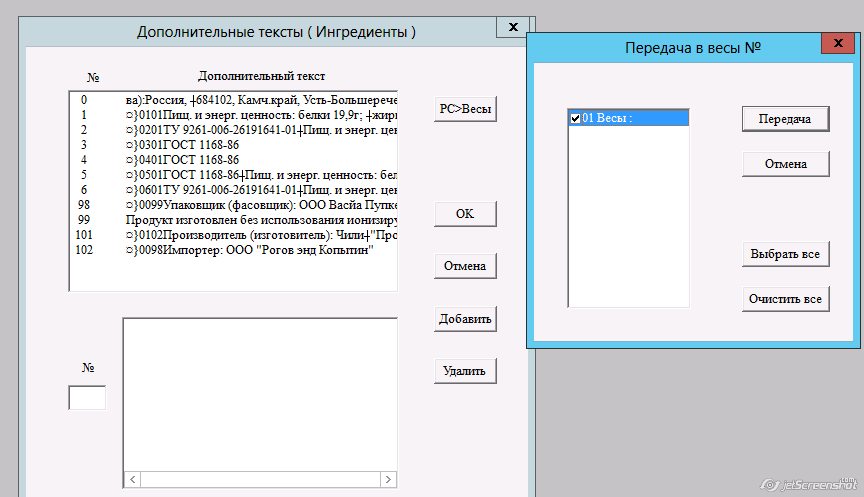Click the Добавить button
The height and width of the screenshot is (497, 864).
click(x=465, y=319)
